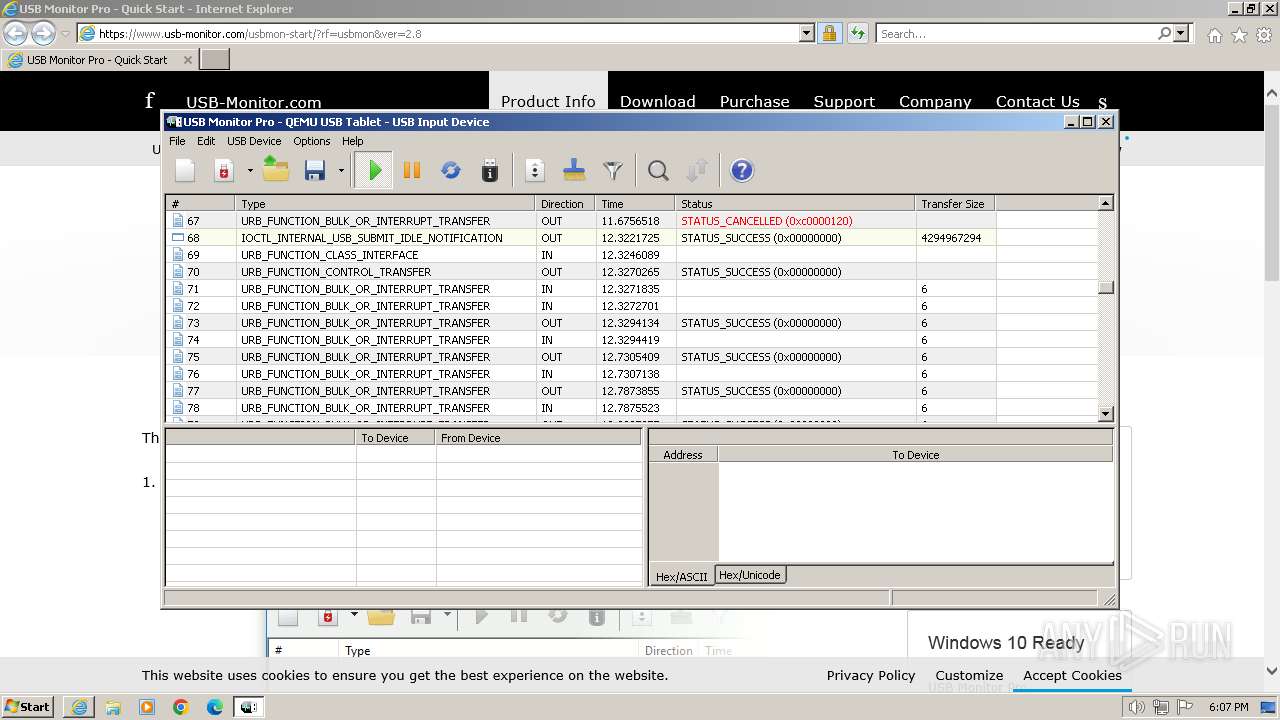1280x720 pixels.
Task: Click down arrow of packet list scrollbar
Action: click(x=1105, y=414)
